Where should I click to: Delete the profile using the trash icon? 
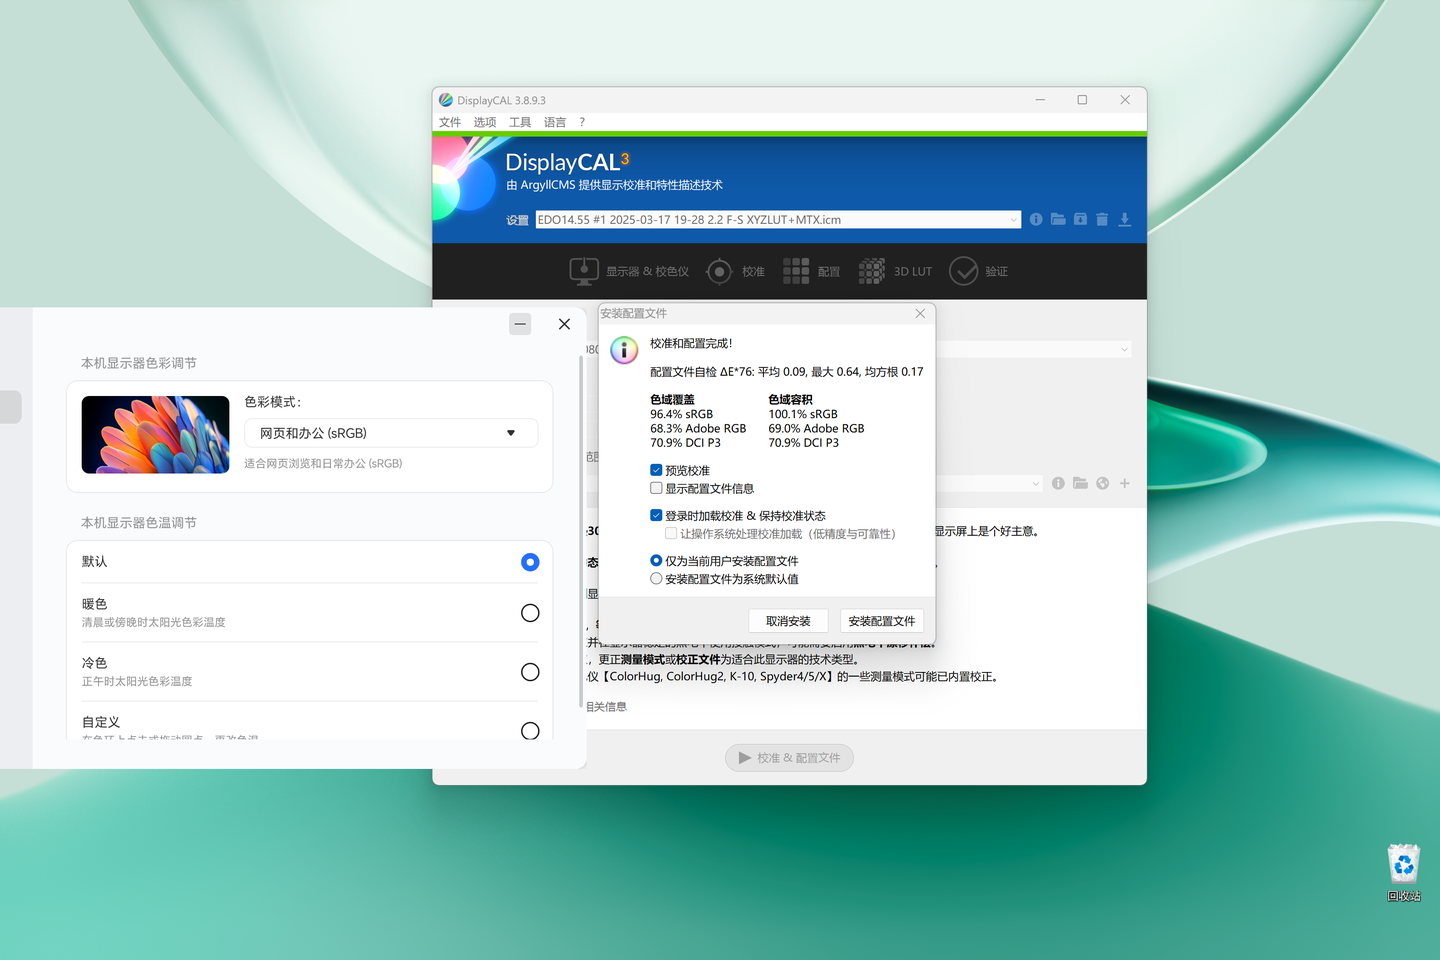tap(1102, 219)
